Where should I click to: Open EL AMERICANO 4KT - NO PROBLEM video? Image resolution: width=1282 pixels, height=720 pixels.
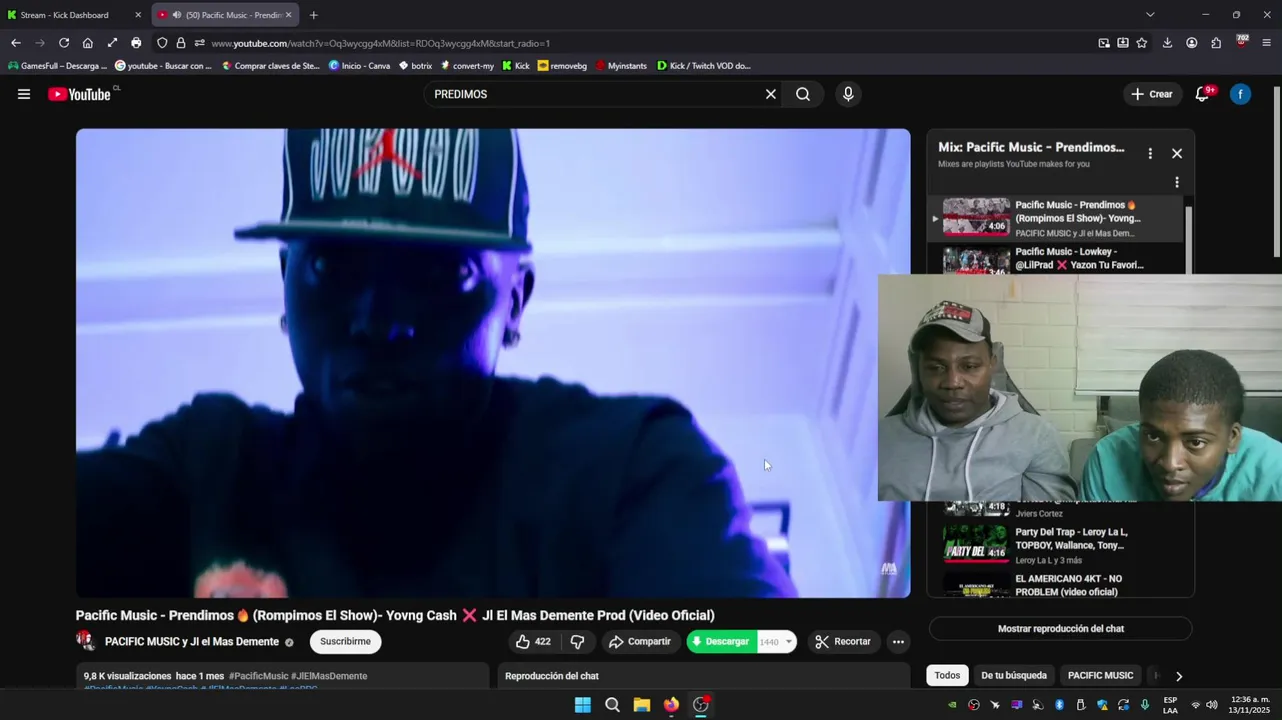pyautogui.click(x=1062, y=584)
